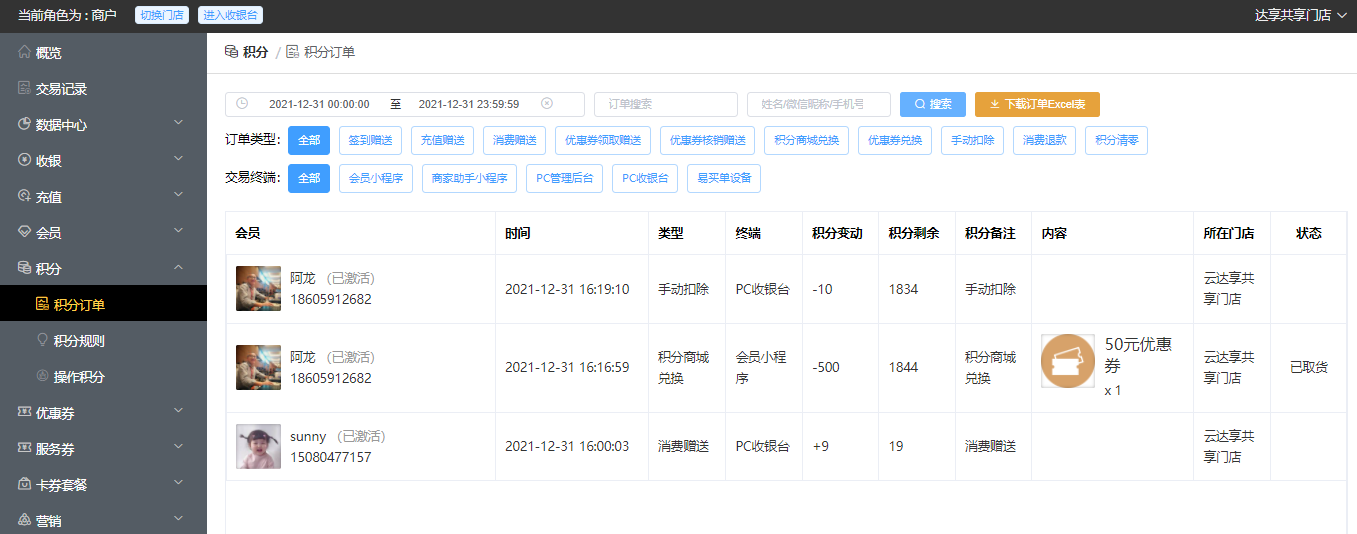Select 全部 under 交易终端
The height and width of the screenshot is (534, 1357).
(309, 178)
